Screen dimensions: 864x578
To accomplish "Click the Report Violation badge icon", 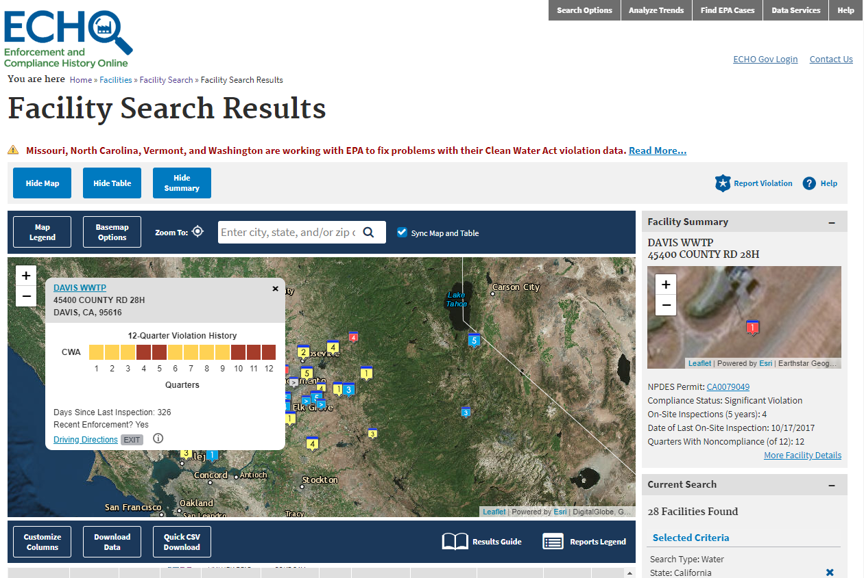I will coord(722,183).
